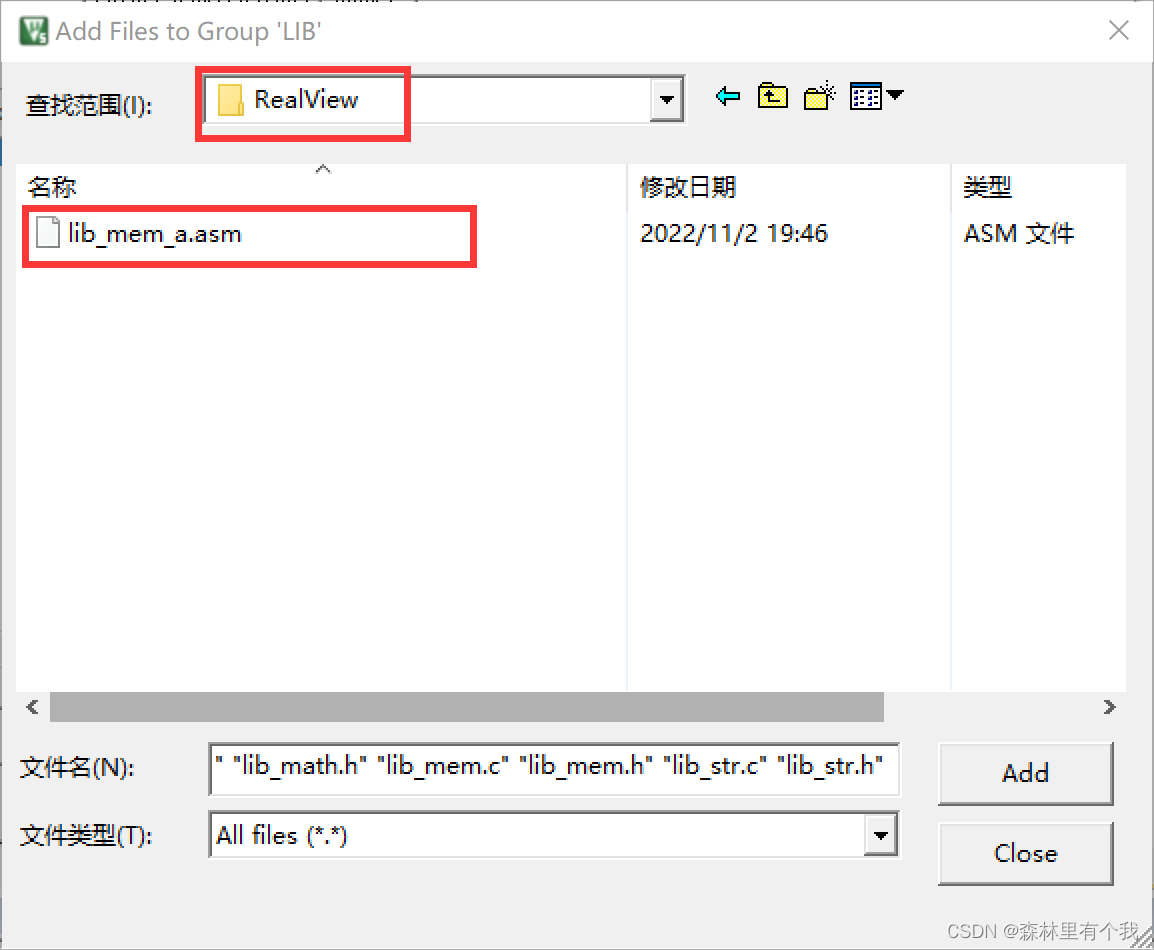The image size is (1154, 950).
Task: Open the view menu dropdown arrow
Action: [x=896, y=95]
